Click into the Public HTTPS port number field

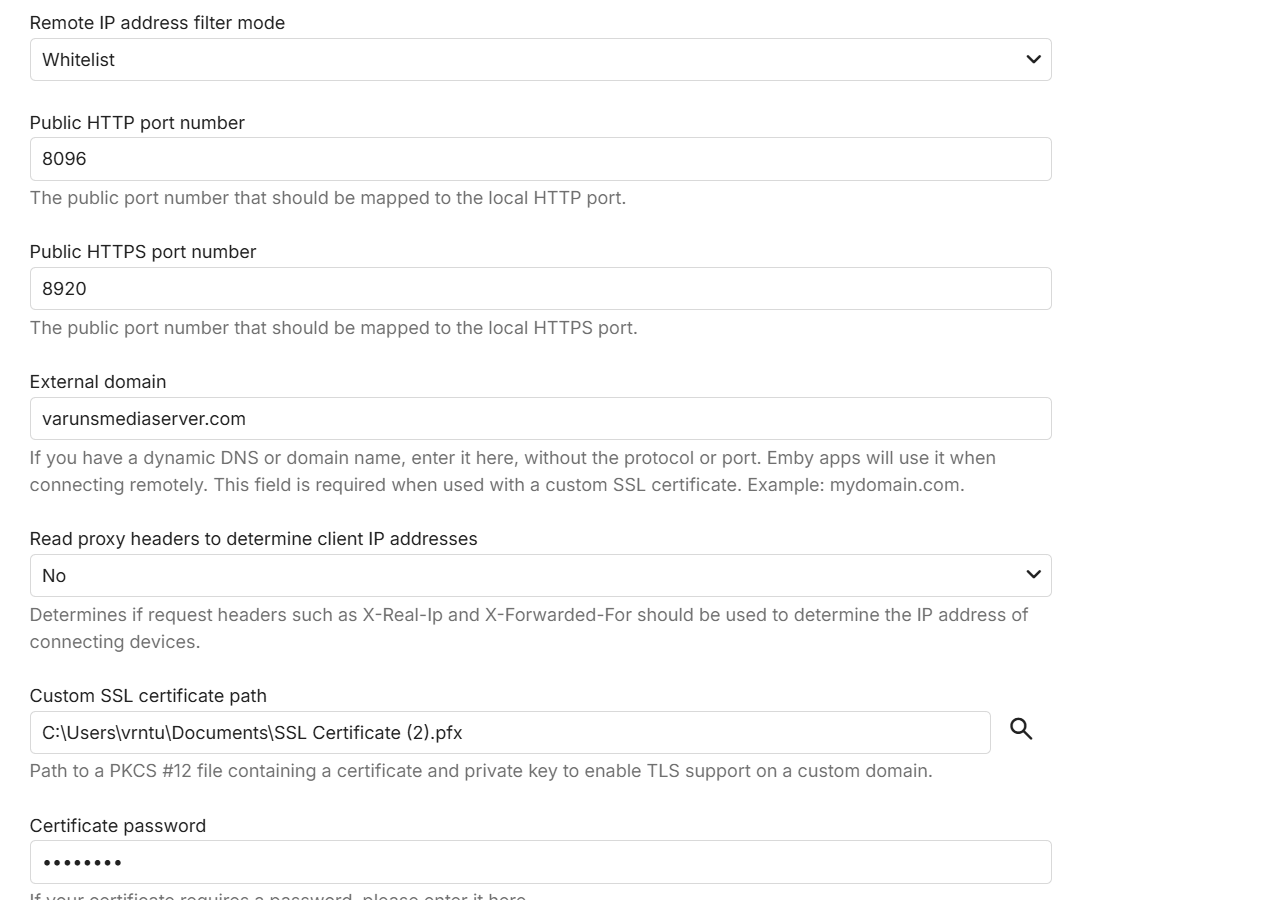(540, 289)
